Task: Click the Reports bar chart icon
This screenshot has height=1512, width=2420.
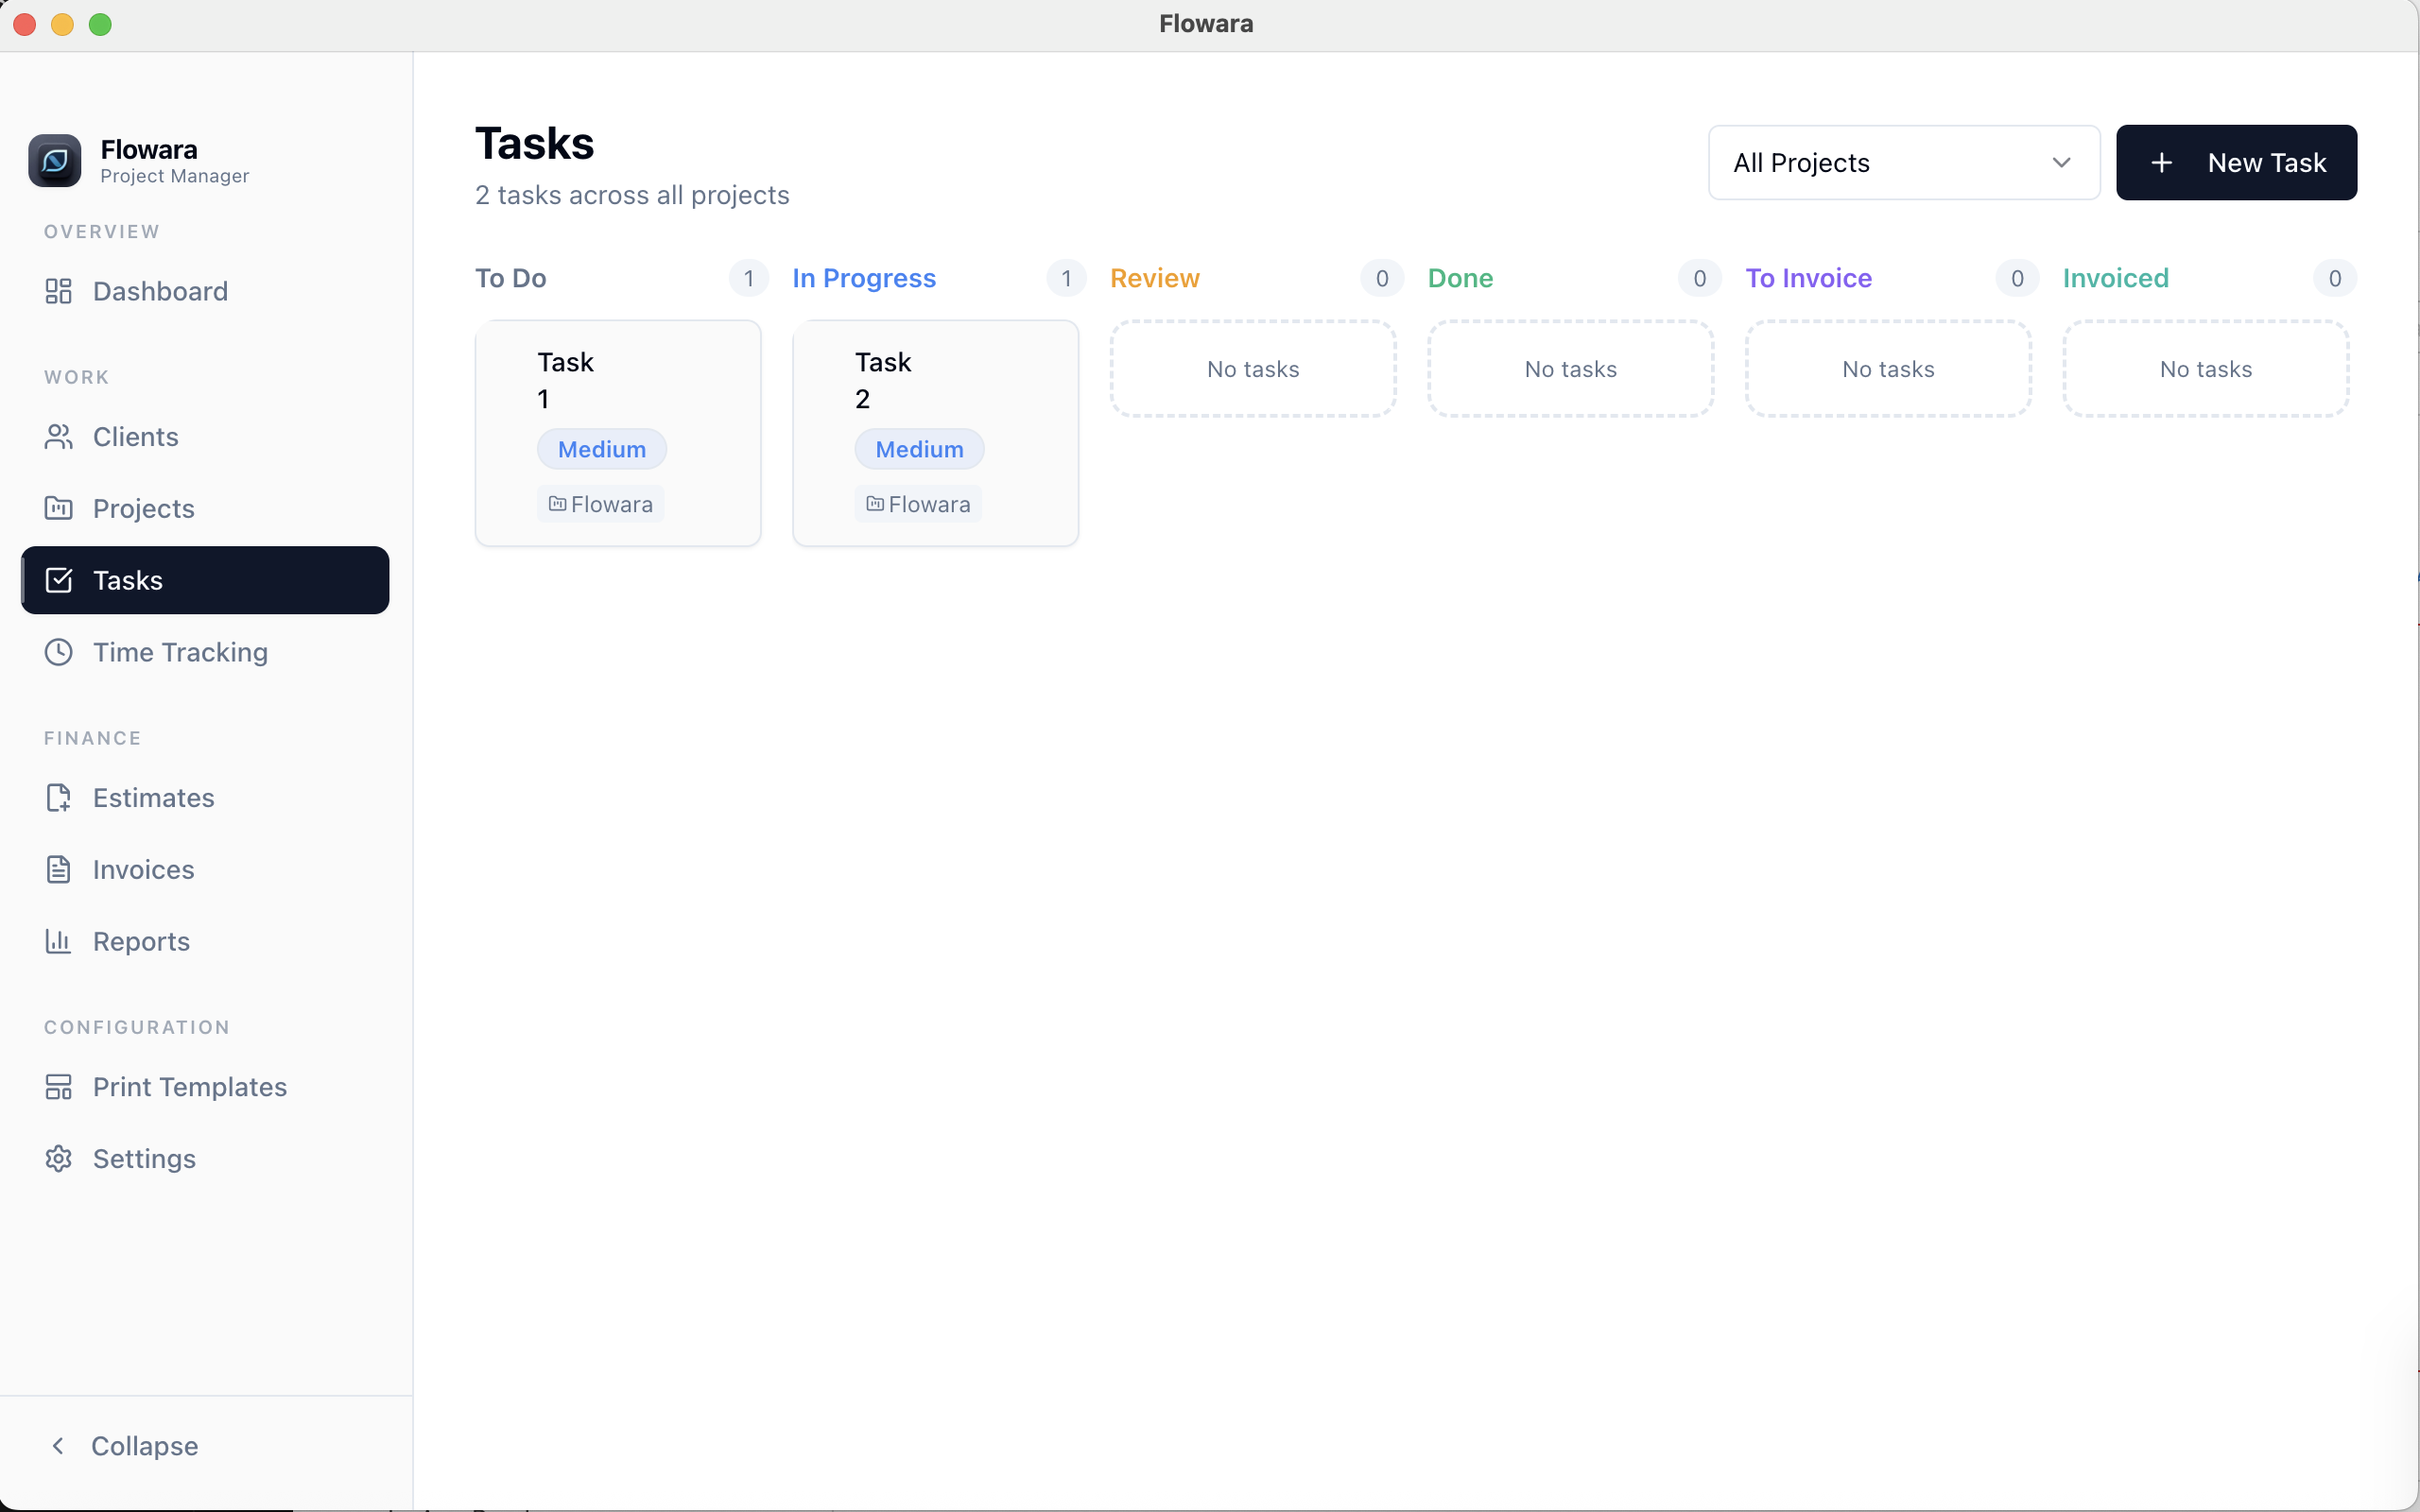Action: (x=57, y=941)
